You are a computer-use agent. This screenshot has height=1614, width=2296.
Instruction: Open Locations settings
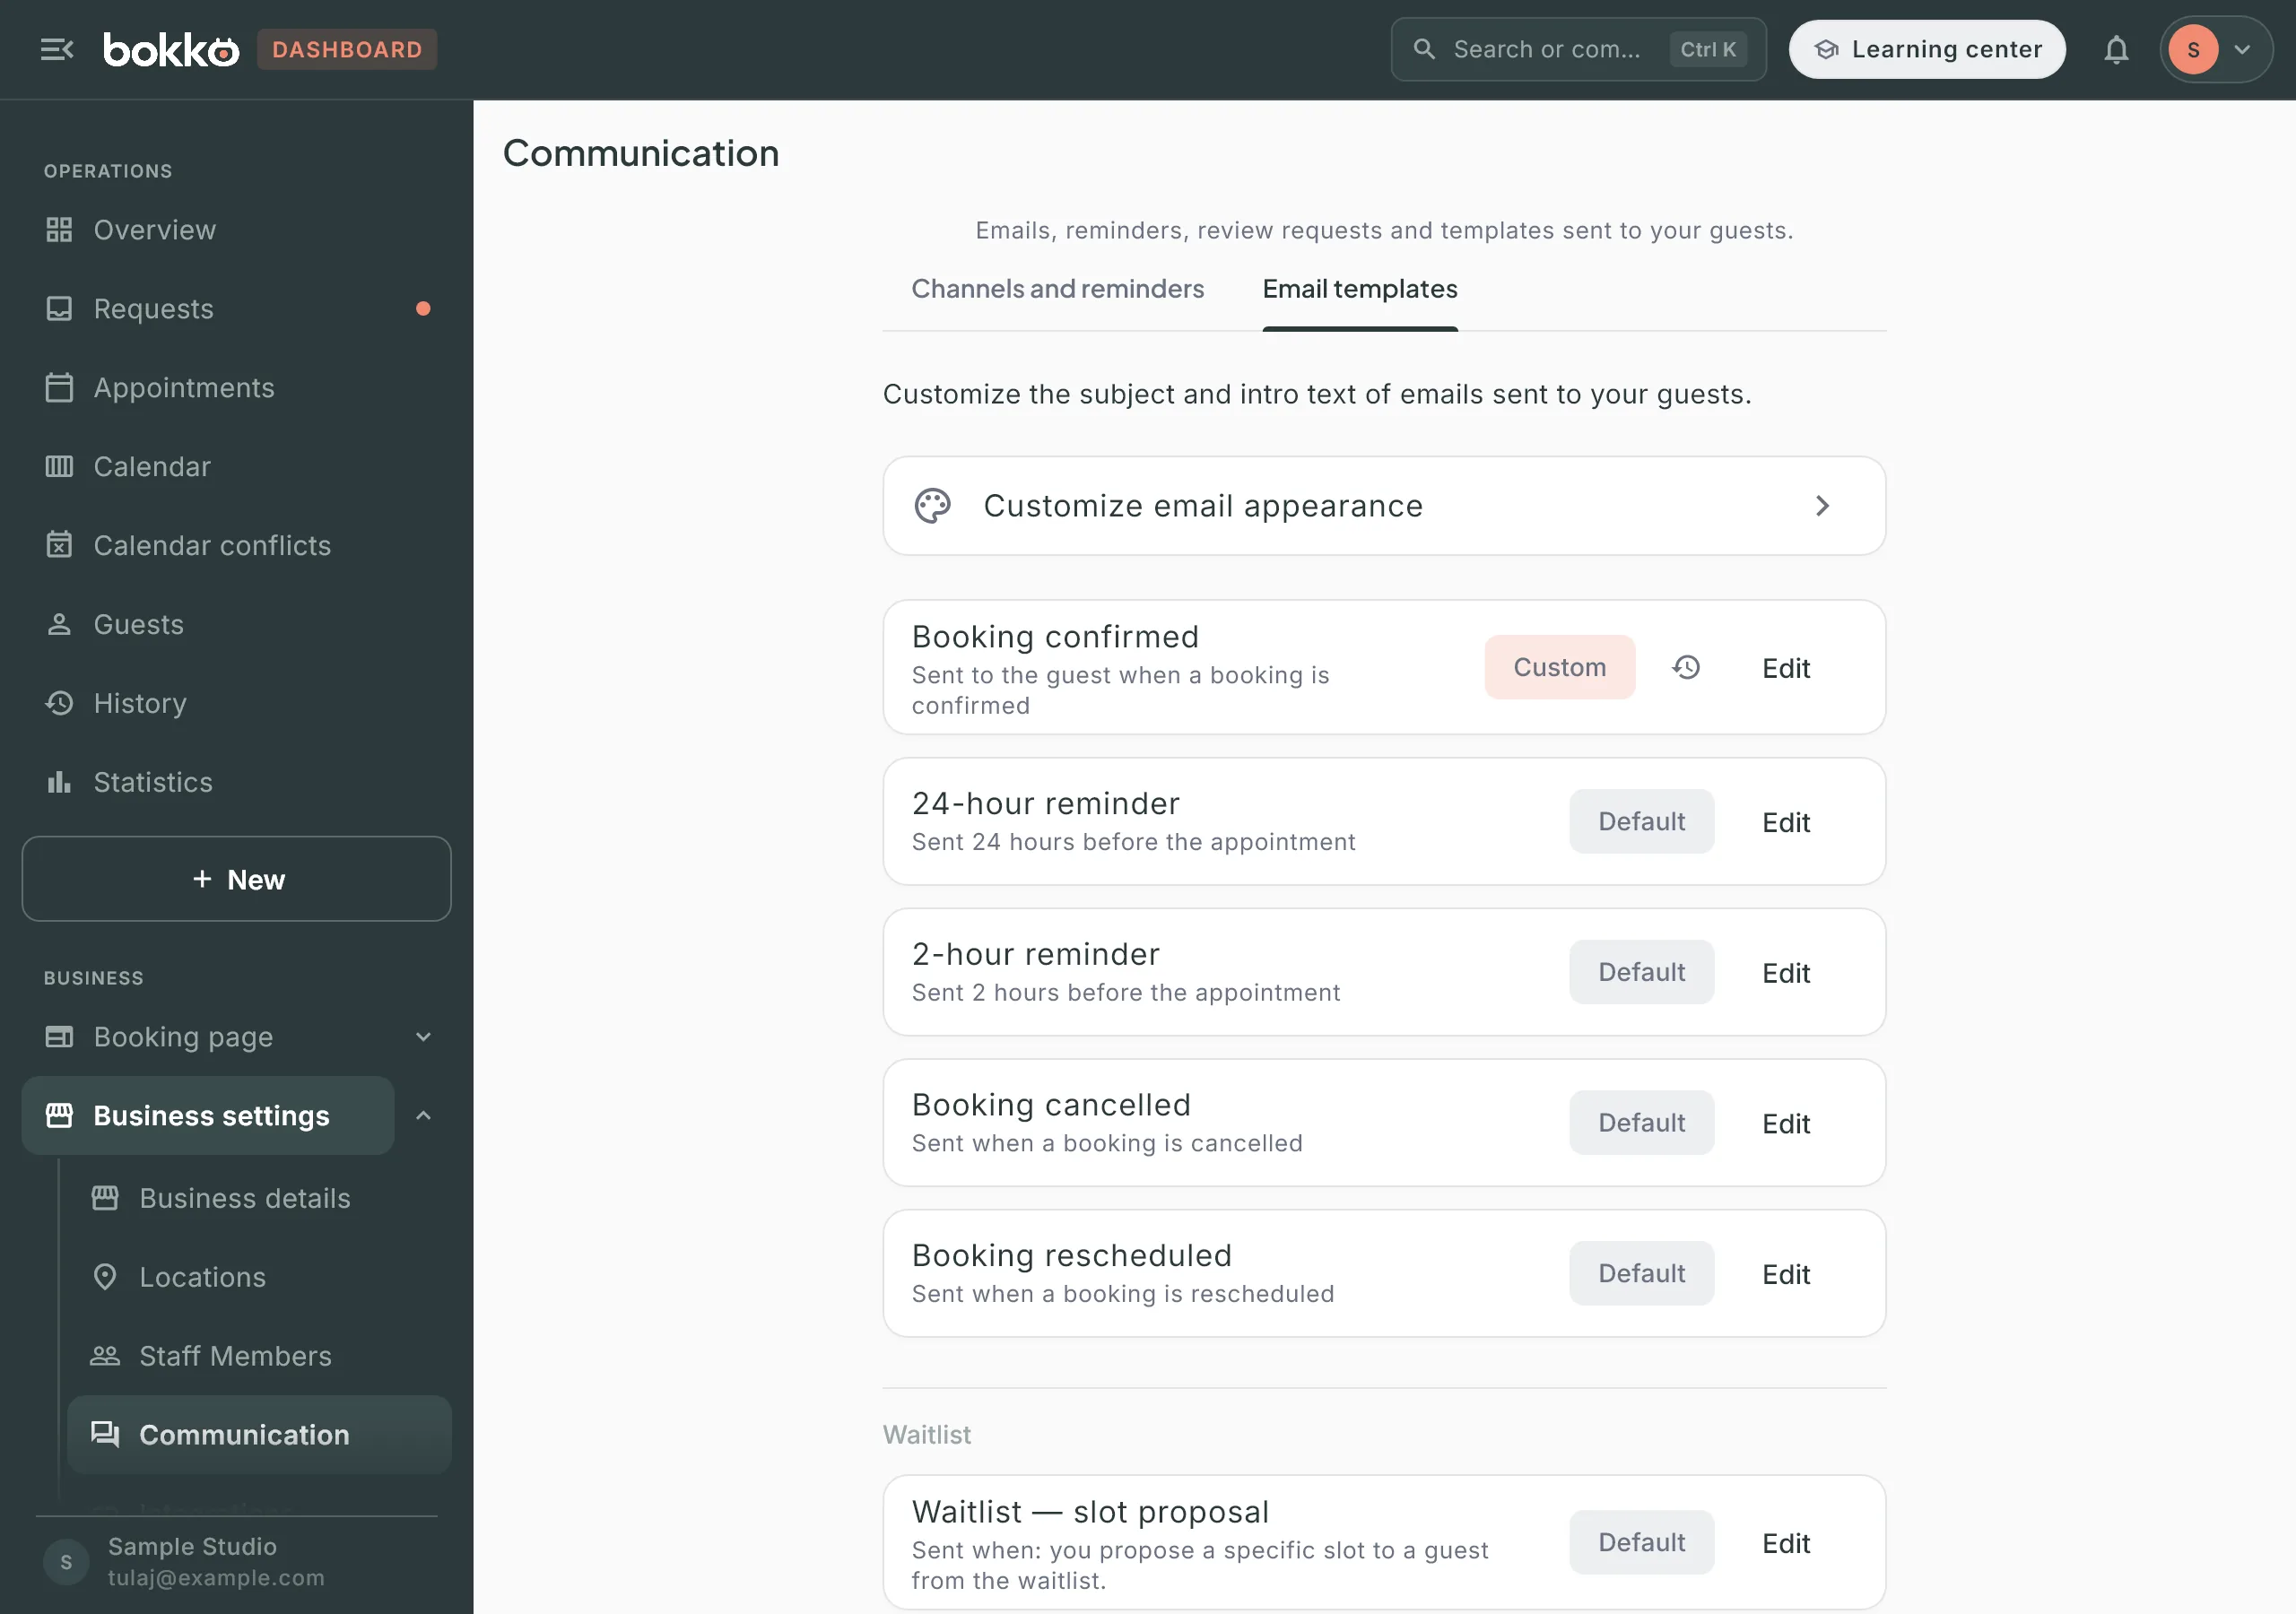pyautogui.click(x=259, y=1277)
